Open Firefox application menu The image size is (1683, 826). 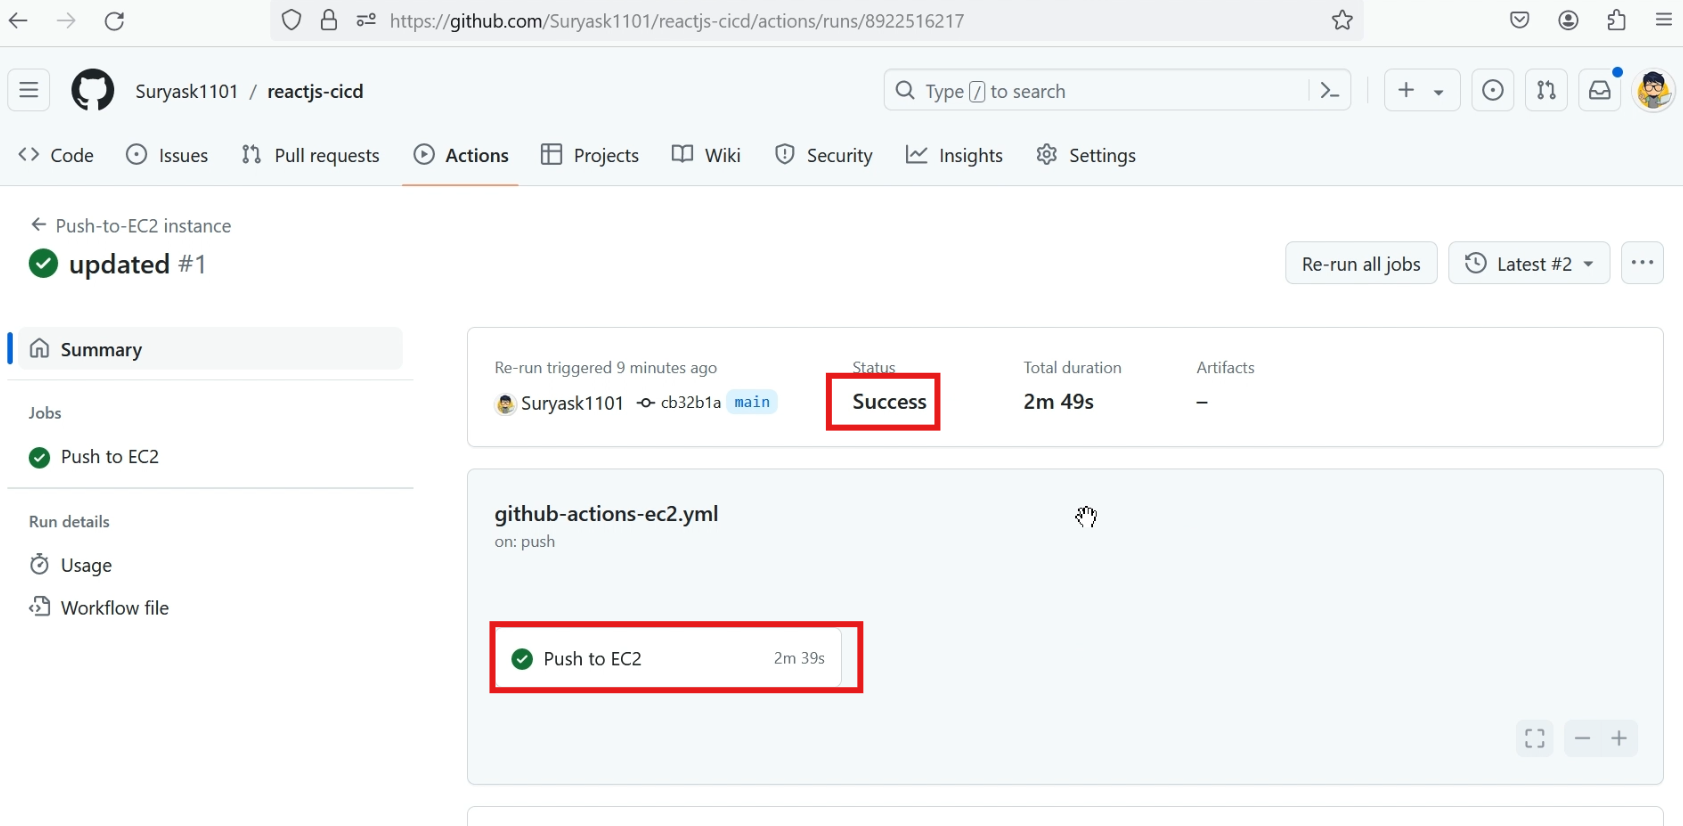pos(1664,20)
